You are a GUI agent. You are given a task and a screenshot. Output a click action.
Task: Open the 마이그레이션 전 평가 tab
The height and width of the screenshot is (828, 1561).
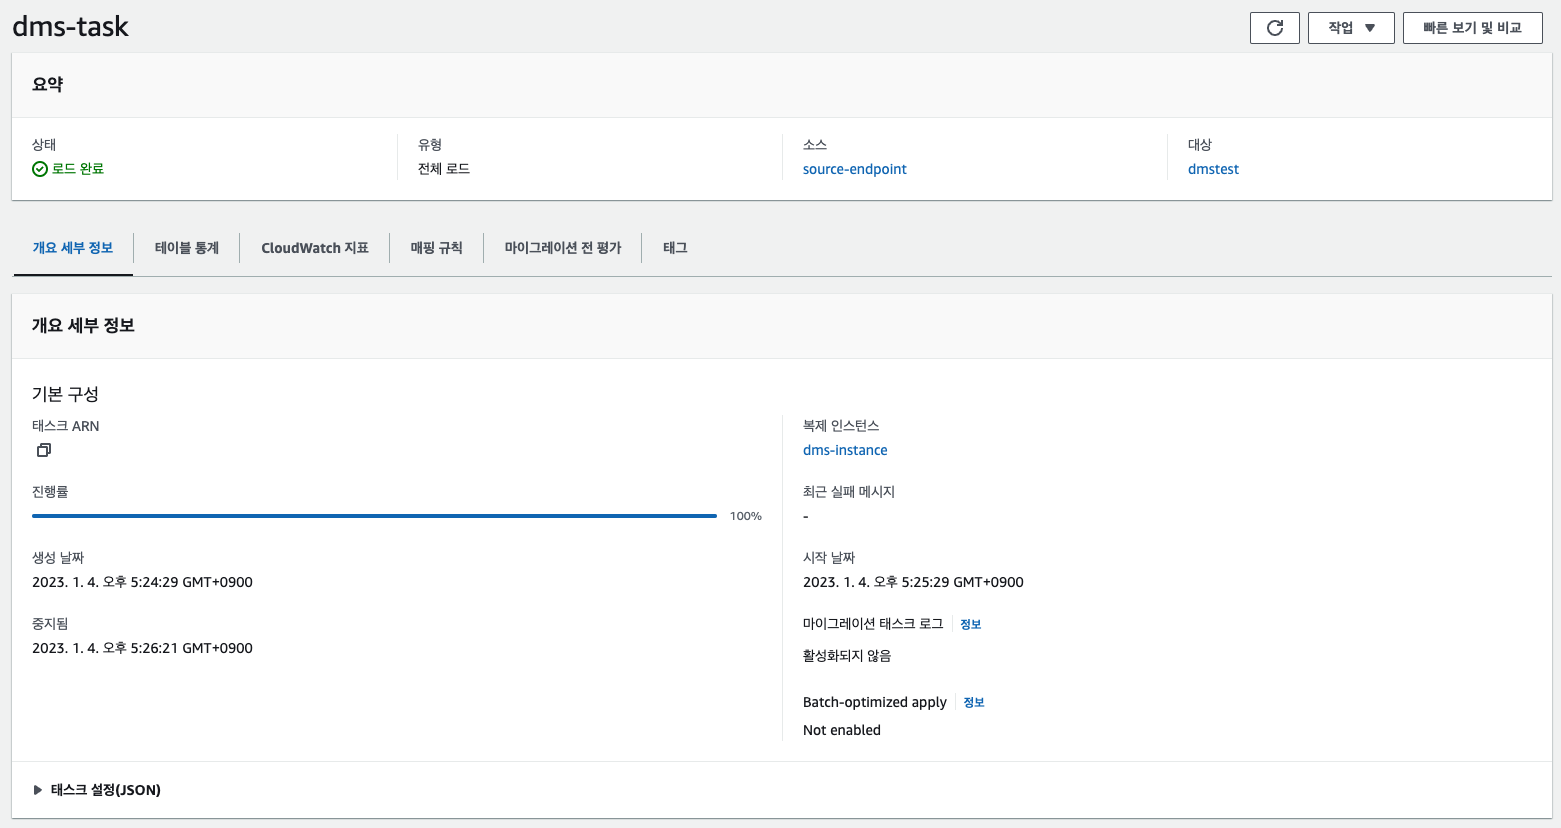pyautogui.click(x=563, y=248)
